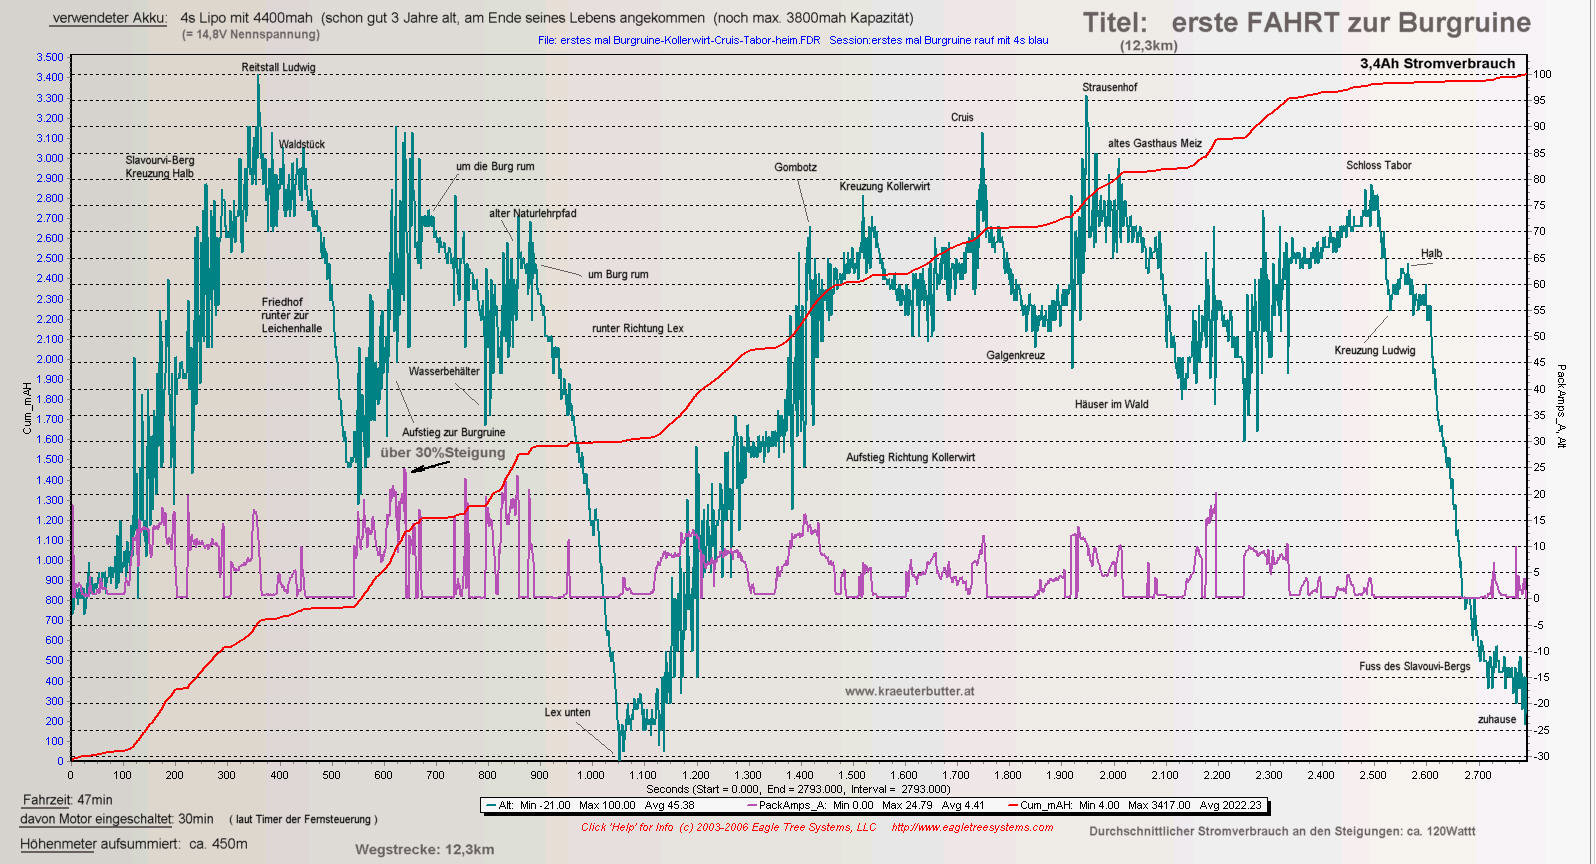Click the PackAmps_A legend color line
Viewport: 1596px width, 864px height.
[752, 805]
